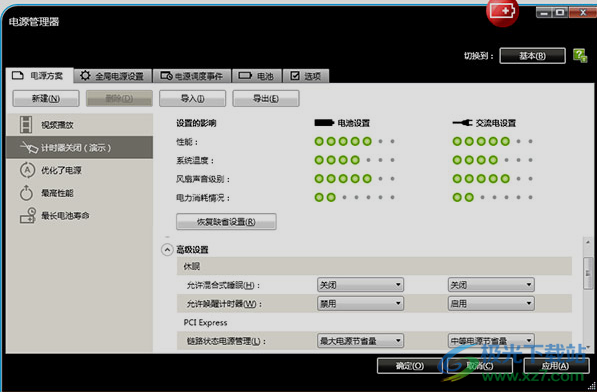Confirm with the 确定(O) button
The image size is (597, 392).
tap(410, 366)
